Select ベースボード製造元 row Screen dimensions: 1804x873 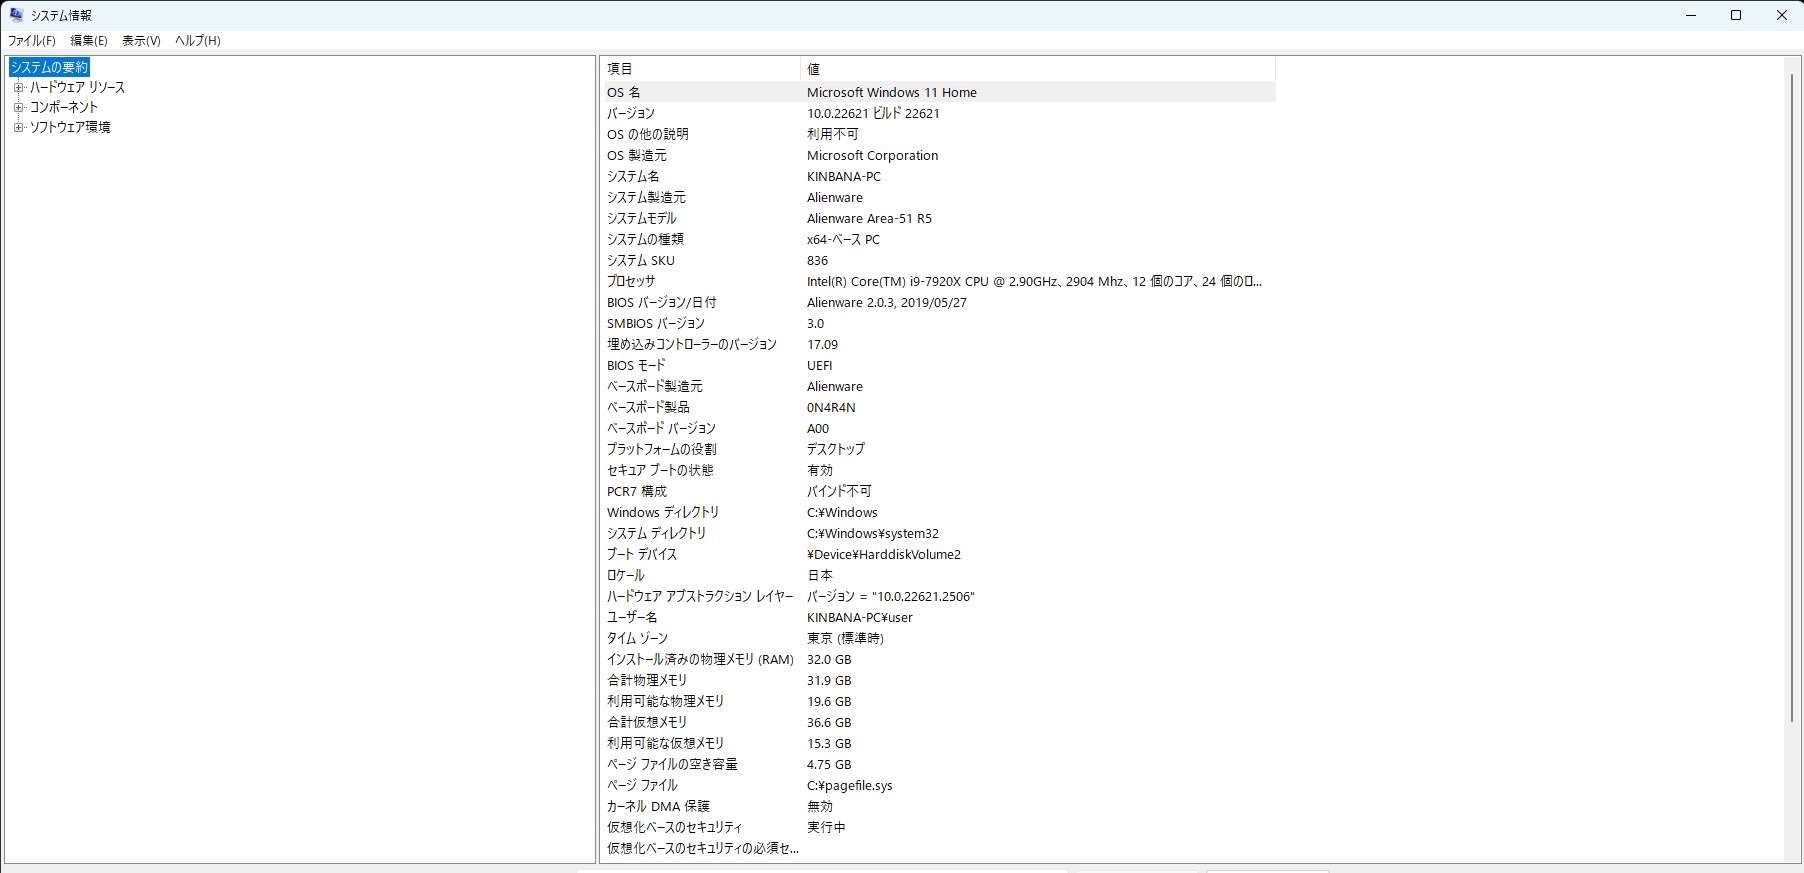point(938,386)
